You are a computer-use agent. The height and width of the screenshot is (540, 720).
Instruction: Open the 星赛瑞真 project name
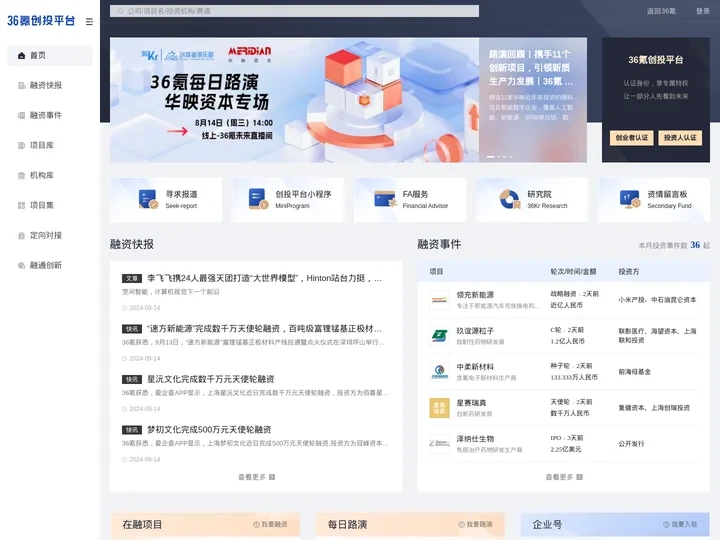tap(472, 403)
